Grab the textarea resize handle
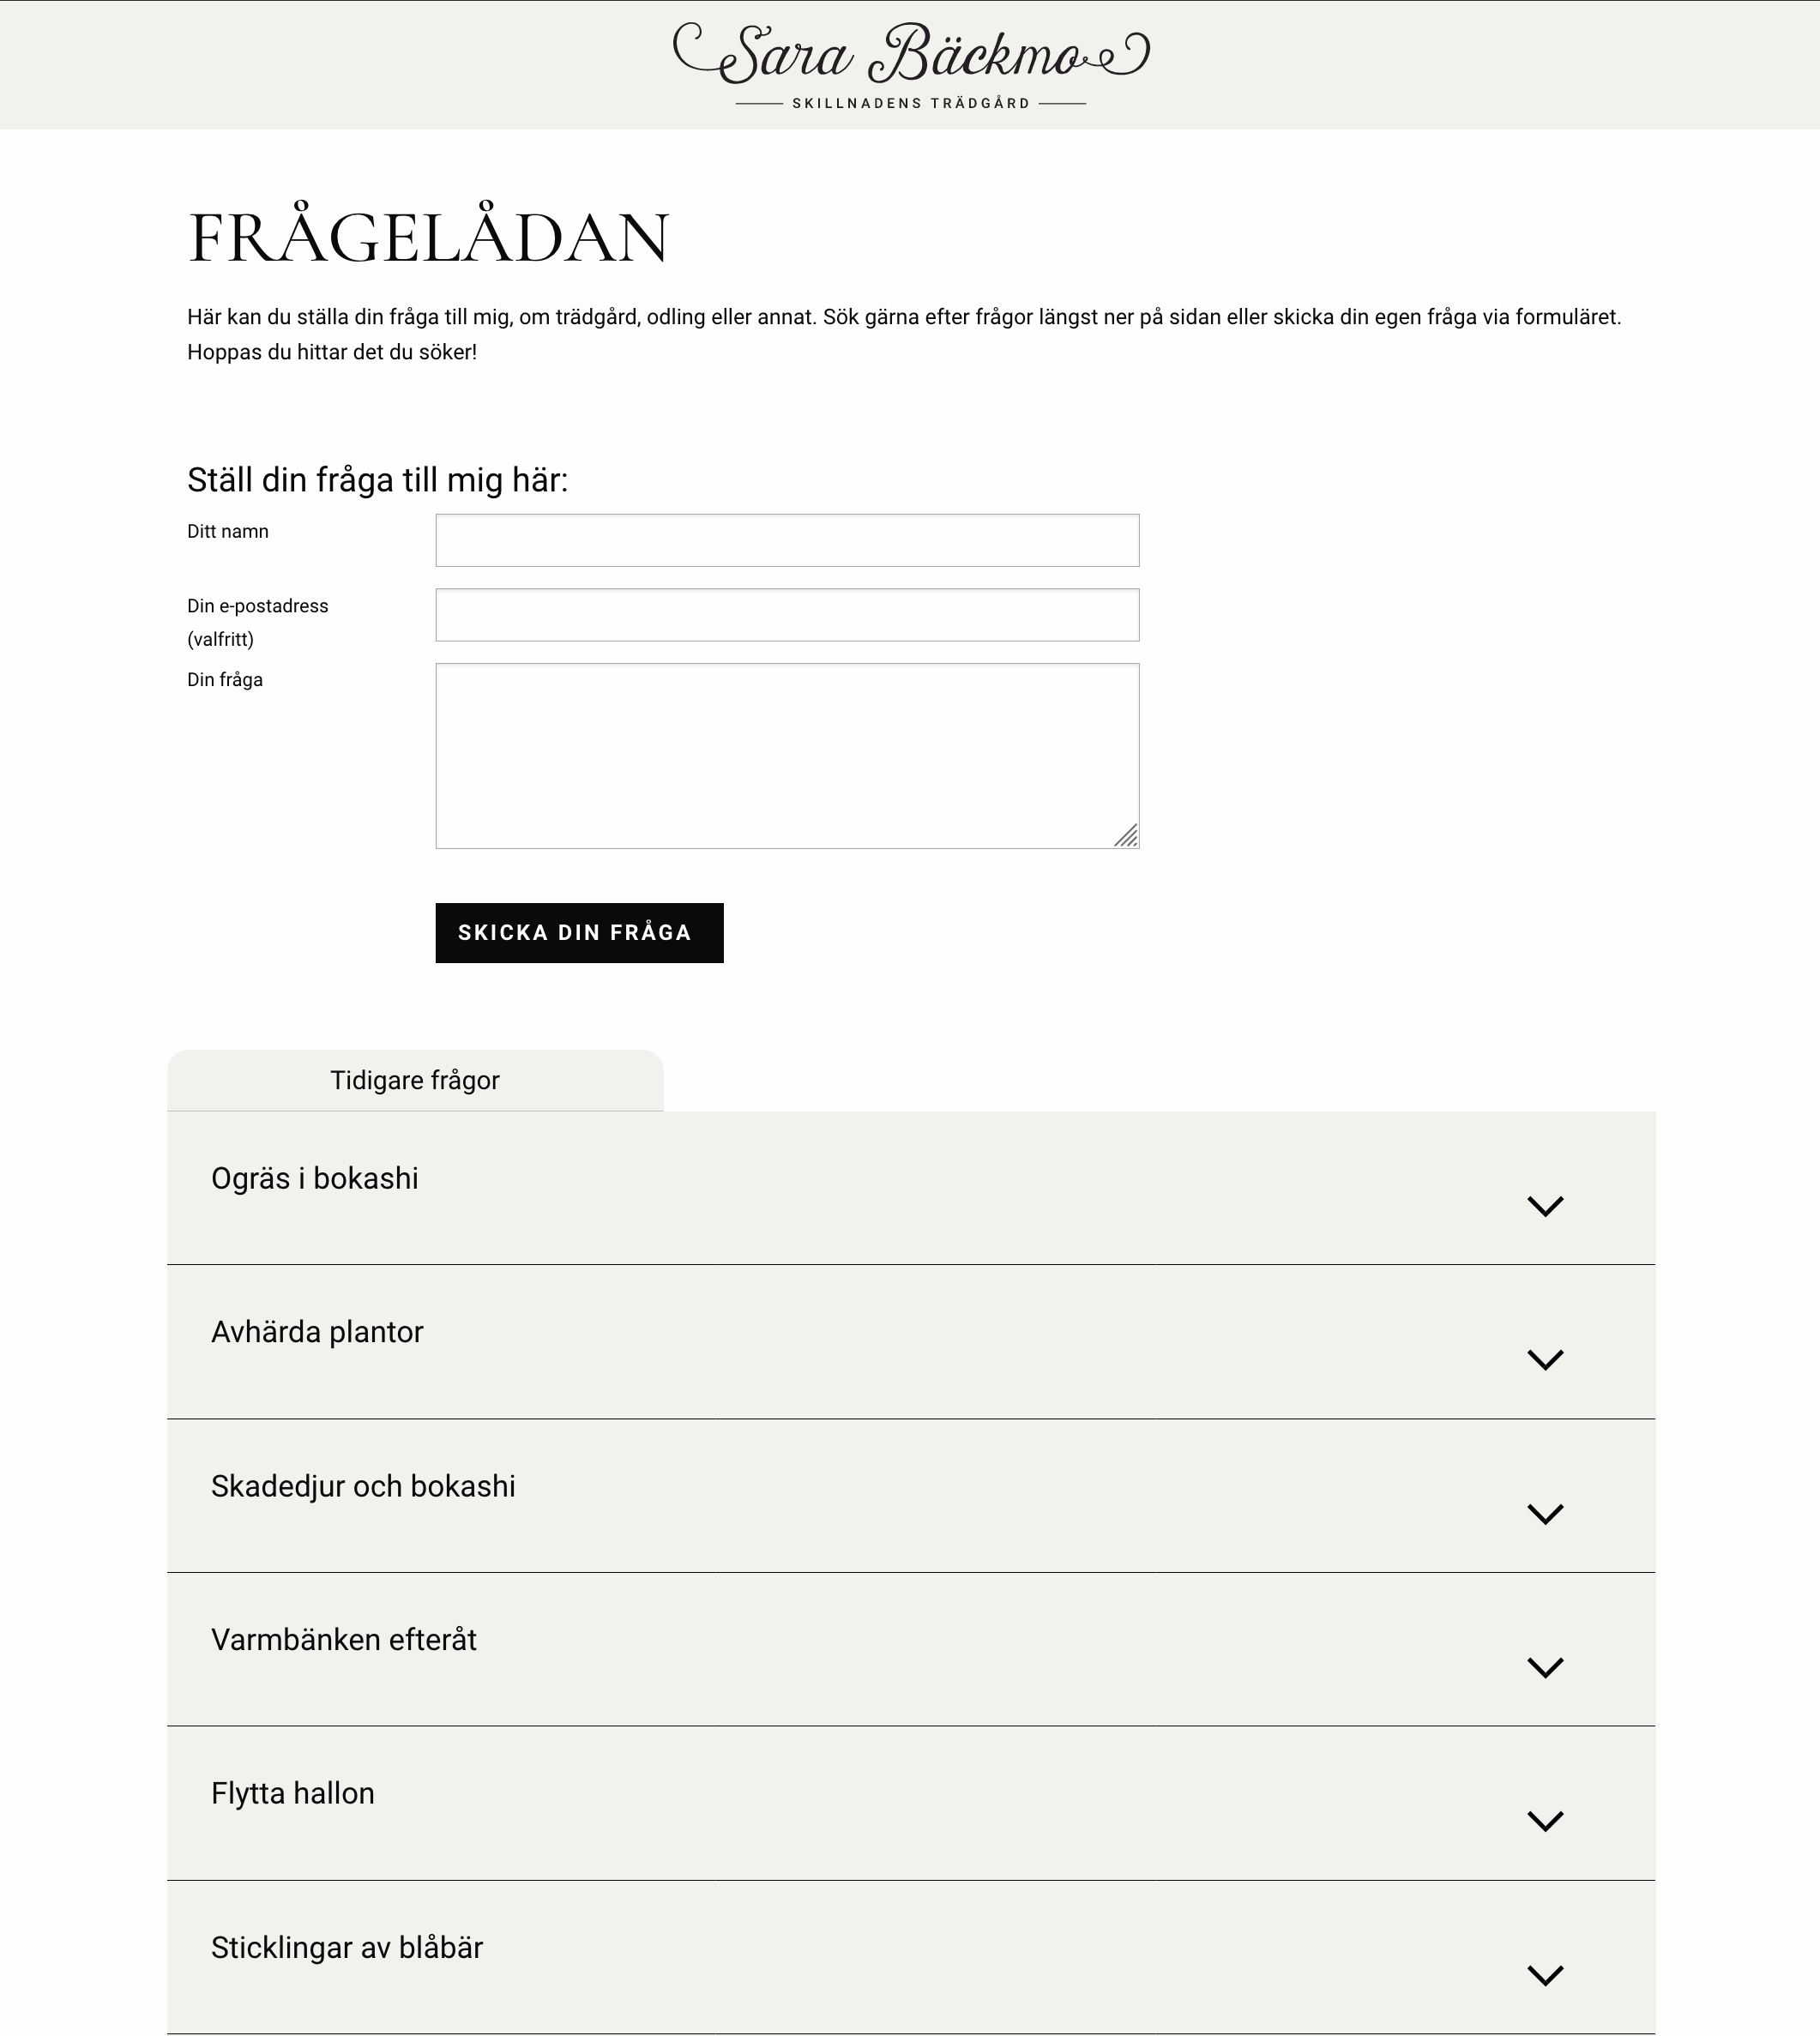This screenshot has width=1820, height=2036. pos(1127,836)
